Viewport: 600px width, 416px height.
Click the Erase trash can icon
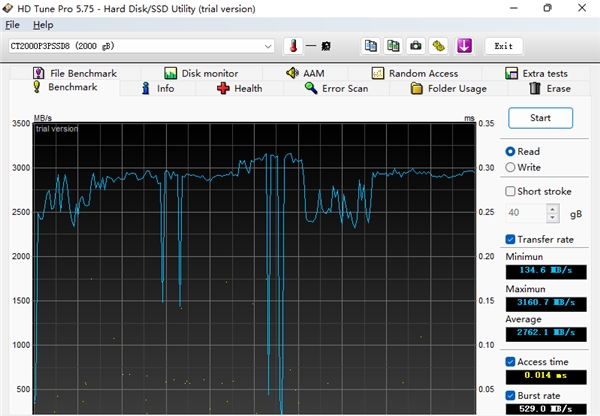[535, 88]
